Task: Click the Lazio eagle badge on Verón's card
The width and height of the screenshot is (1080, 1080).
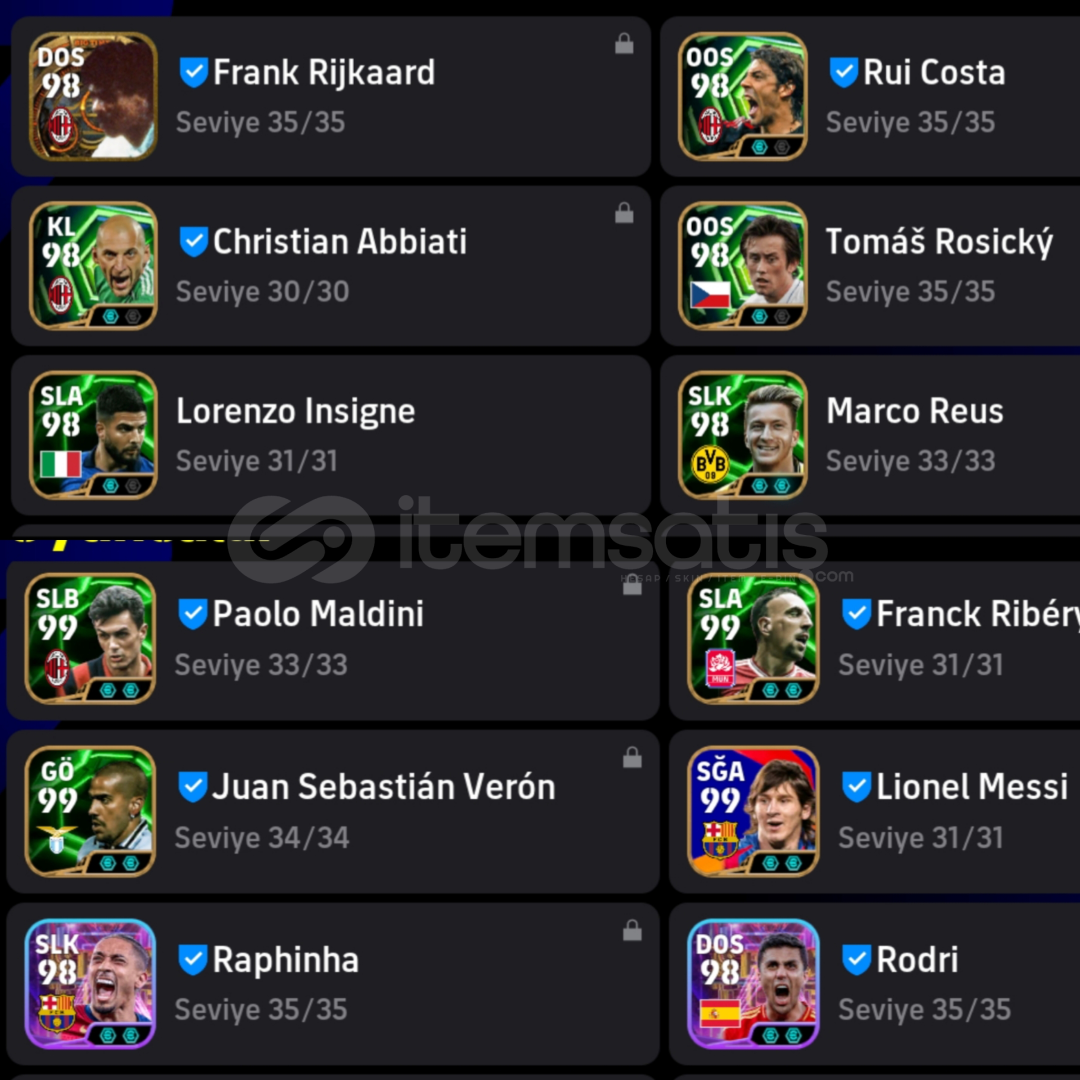Action: pyautogui.click(x=56, y=839)
